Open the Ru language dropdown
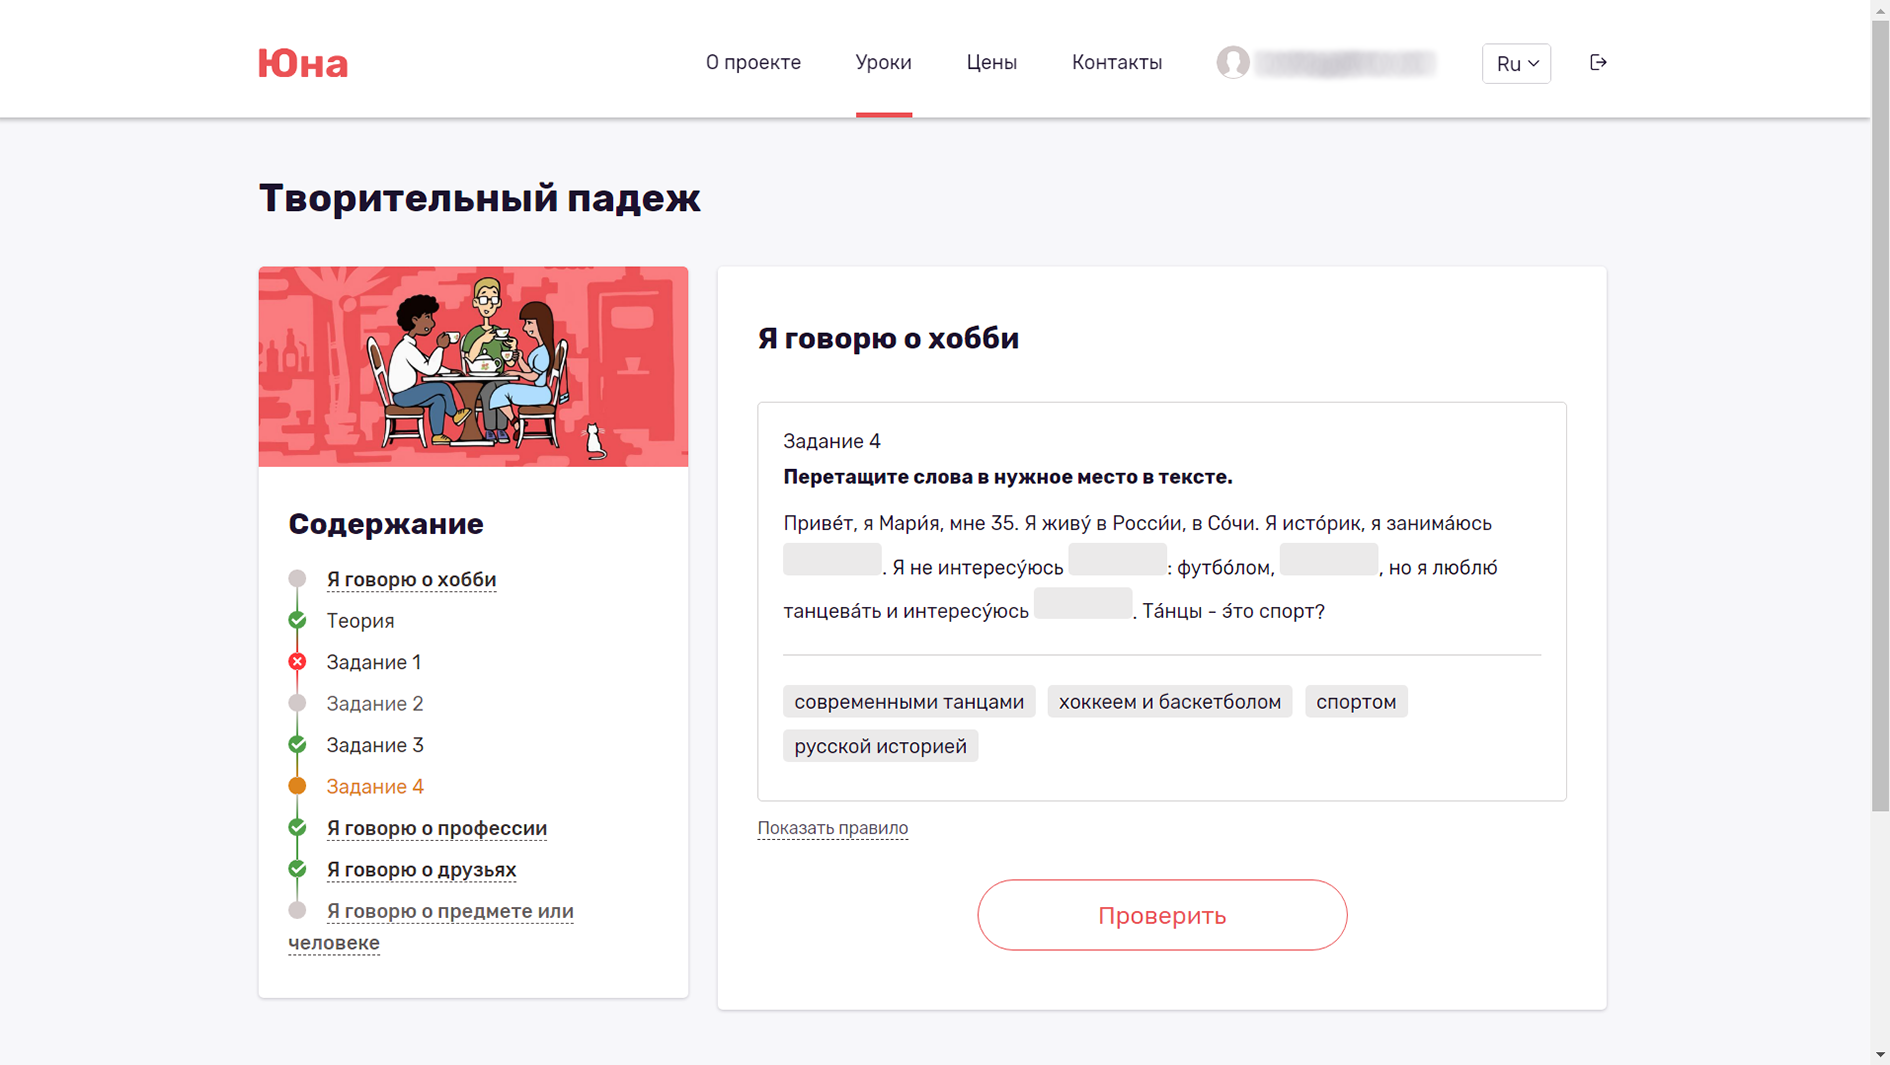 (1516, 64)
